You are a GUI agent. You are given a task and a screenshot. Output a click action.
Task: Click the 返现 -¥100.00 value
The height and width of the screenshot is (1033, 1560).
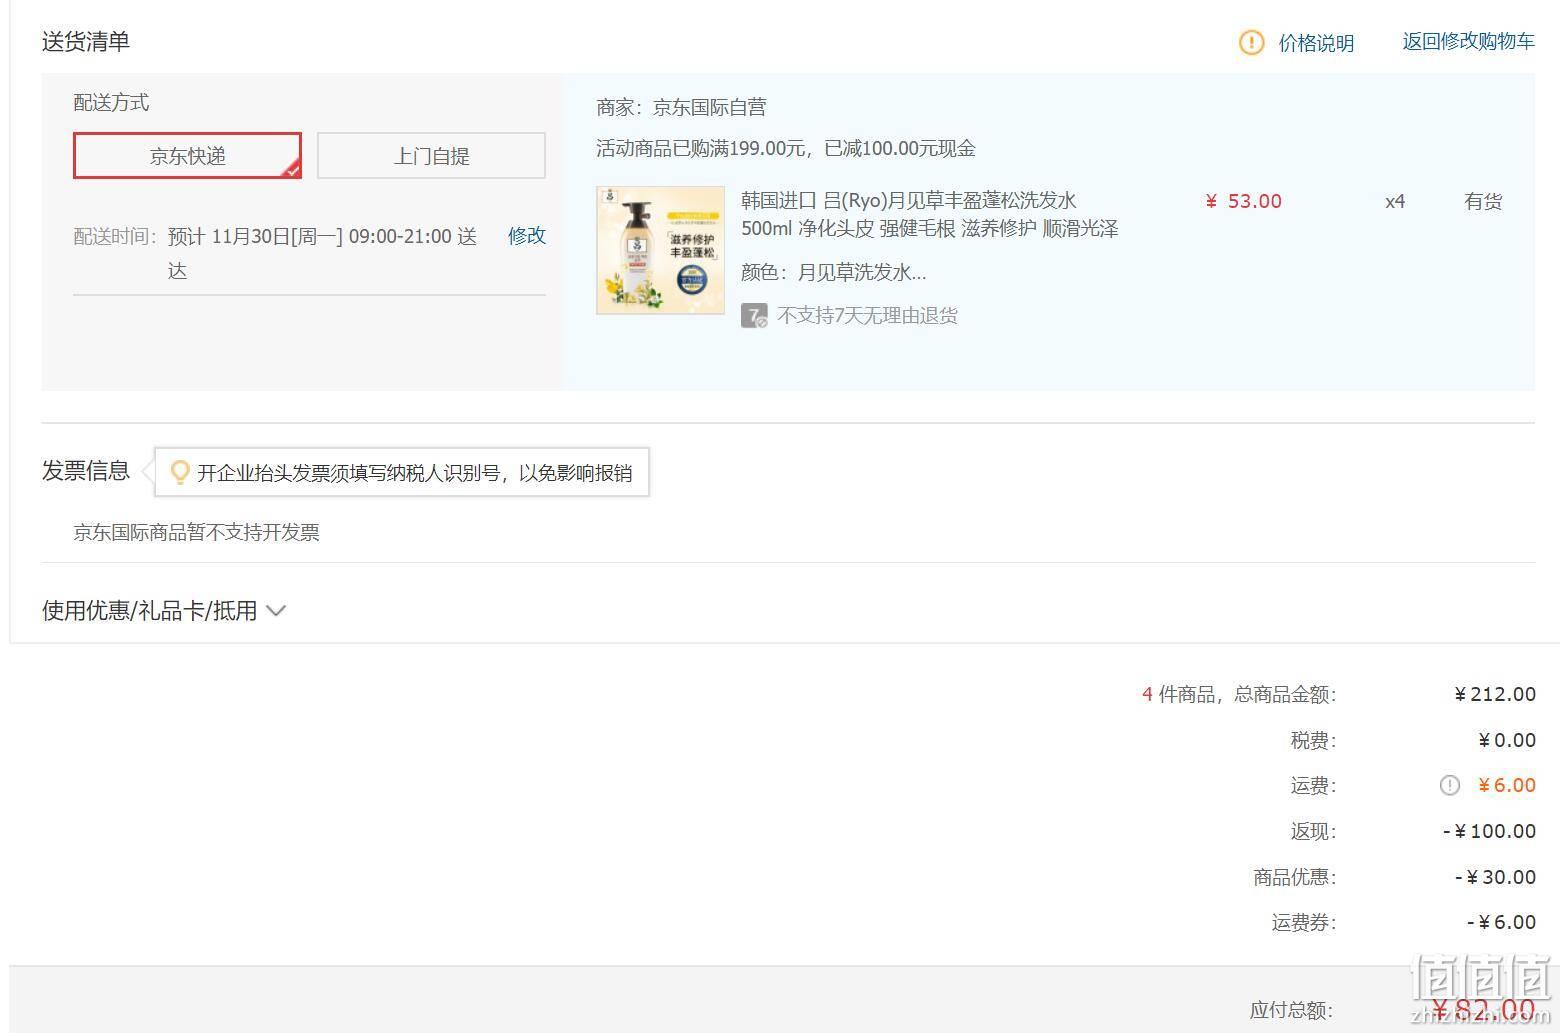[1489, 831]
